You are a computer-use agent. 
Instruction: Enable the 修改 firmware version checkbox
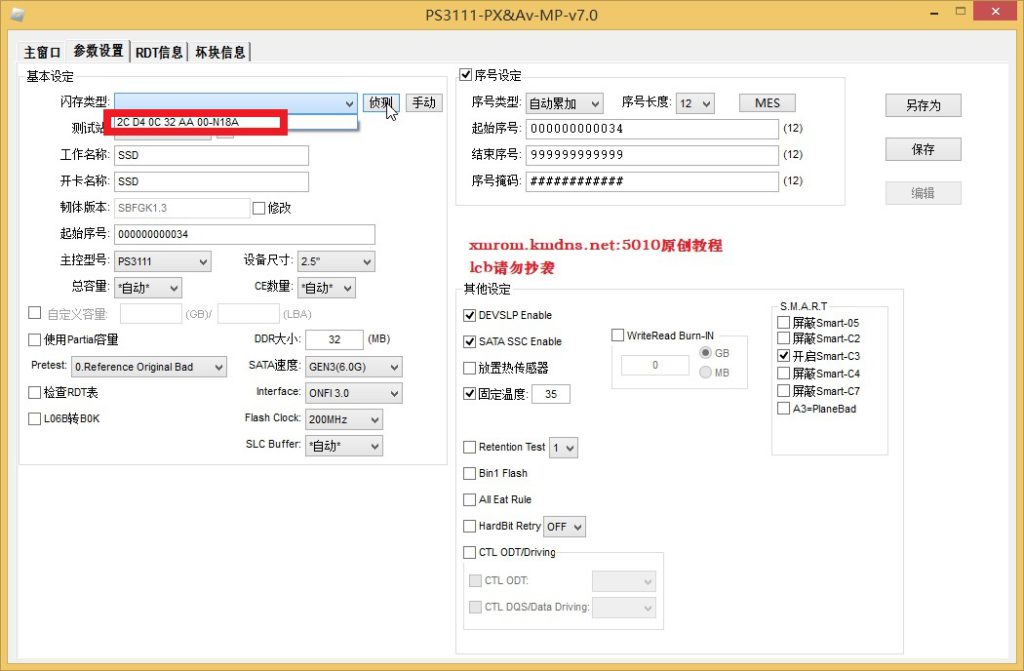259,208
